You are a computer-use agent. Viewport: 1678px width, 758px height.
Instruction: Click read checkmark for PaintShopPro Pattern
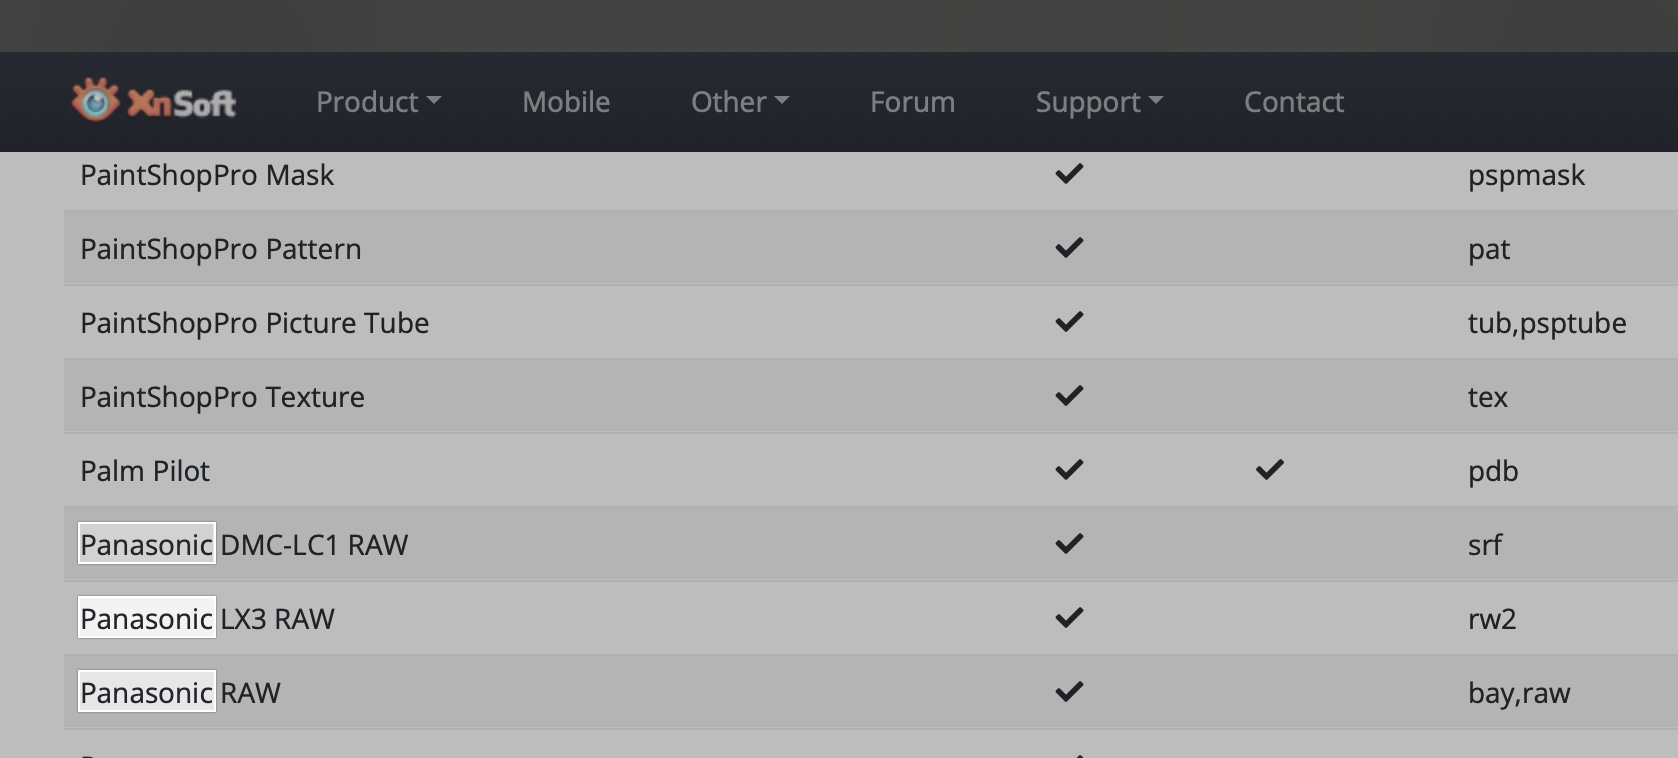[x=1069, y=248]
